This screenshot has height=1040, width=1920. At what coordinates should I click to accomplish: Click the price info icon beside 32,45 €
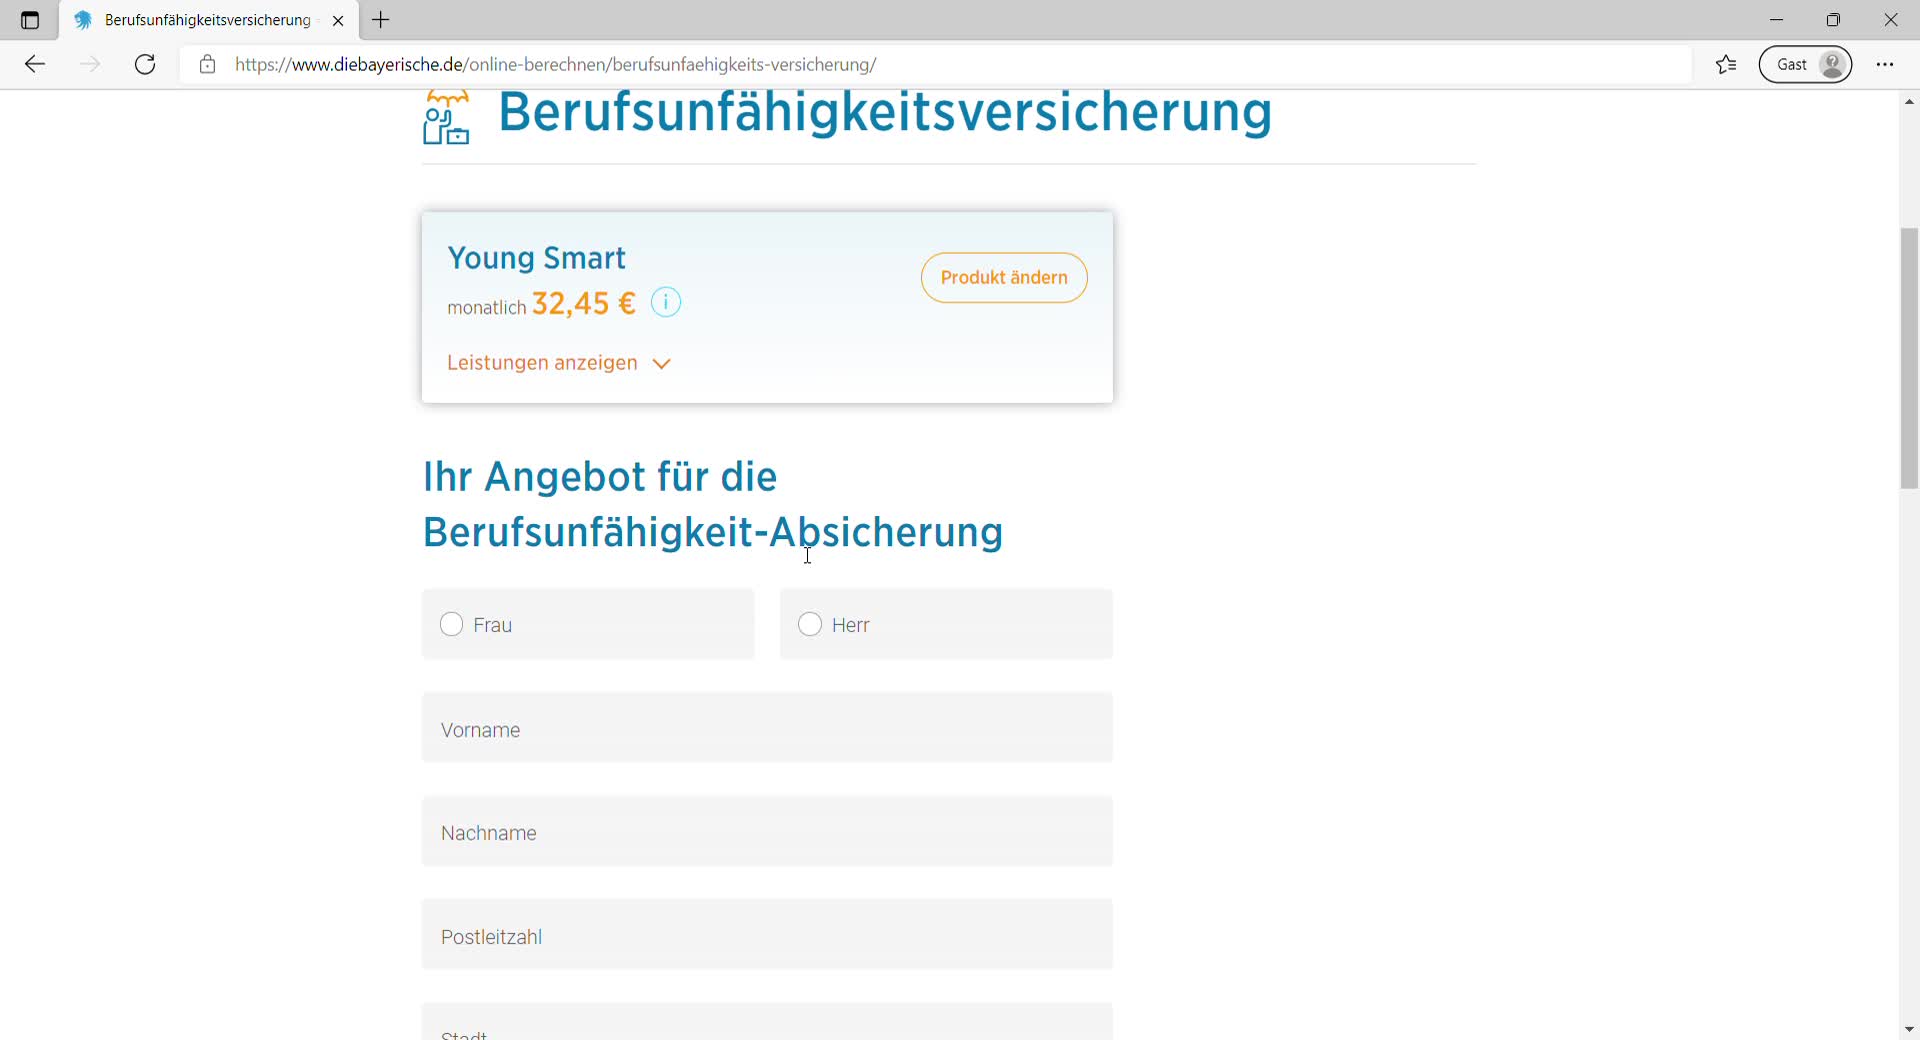tap(666, 302)
